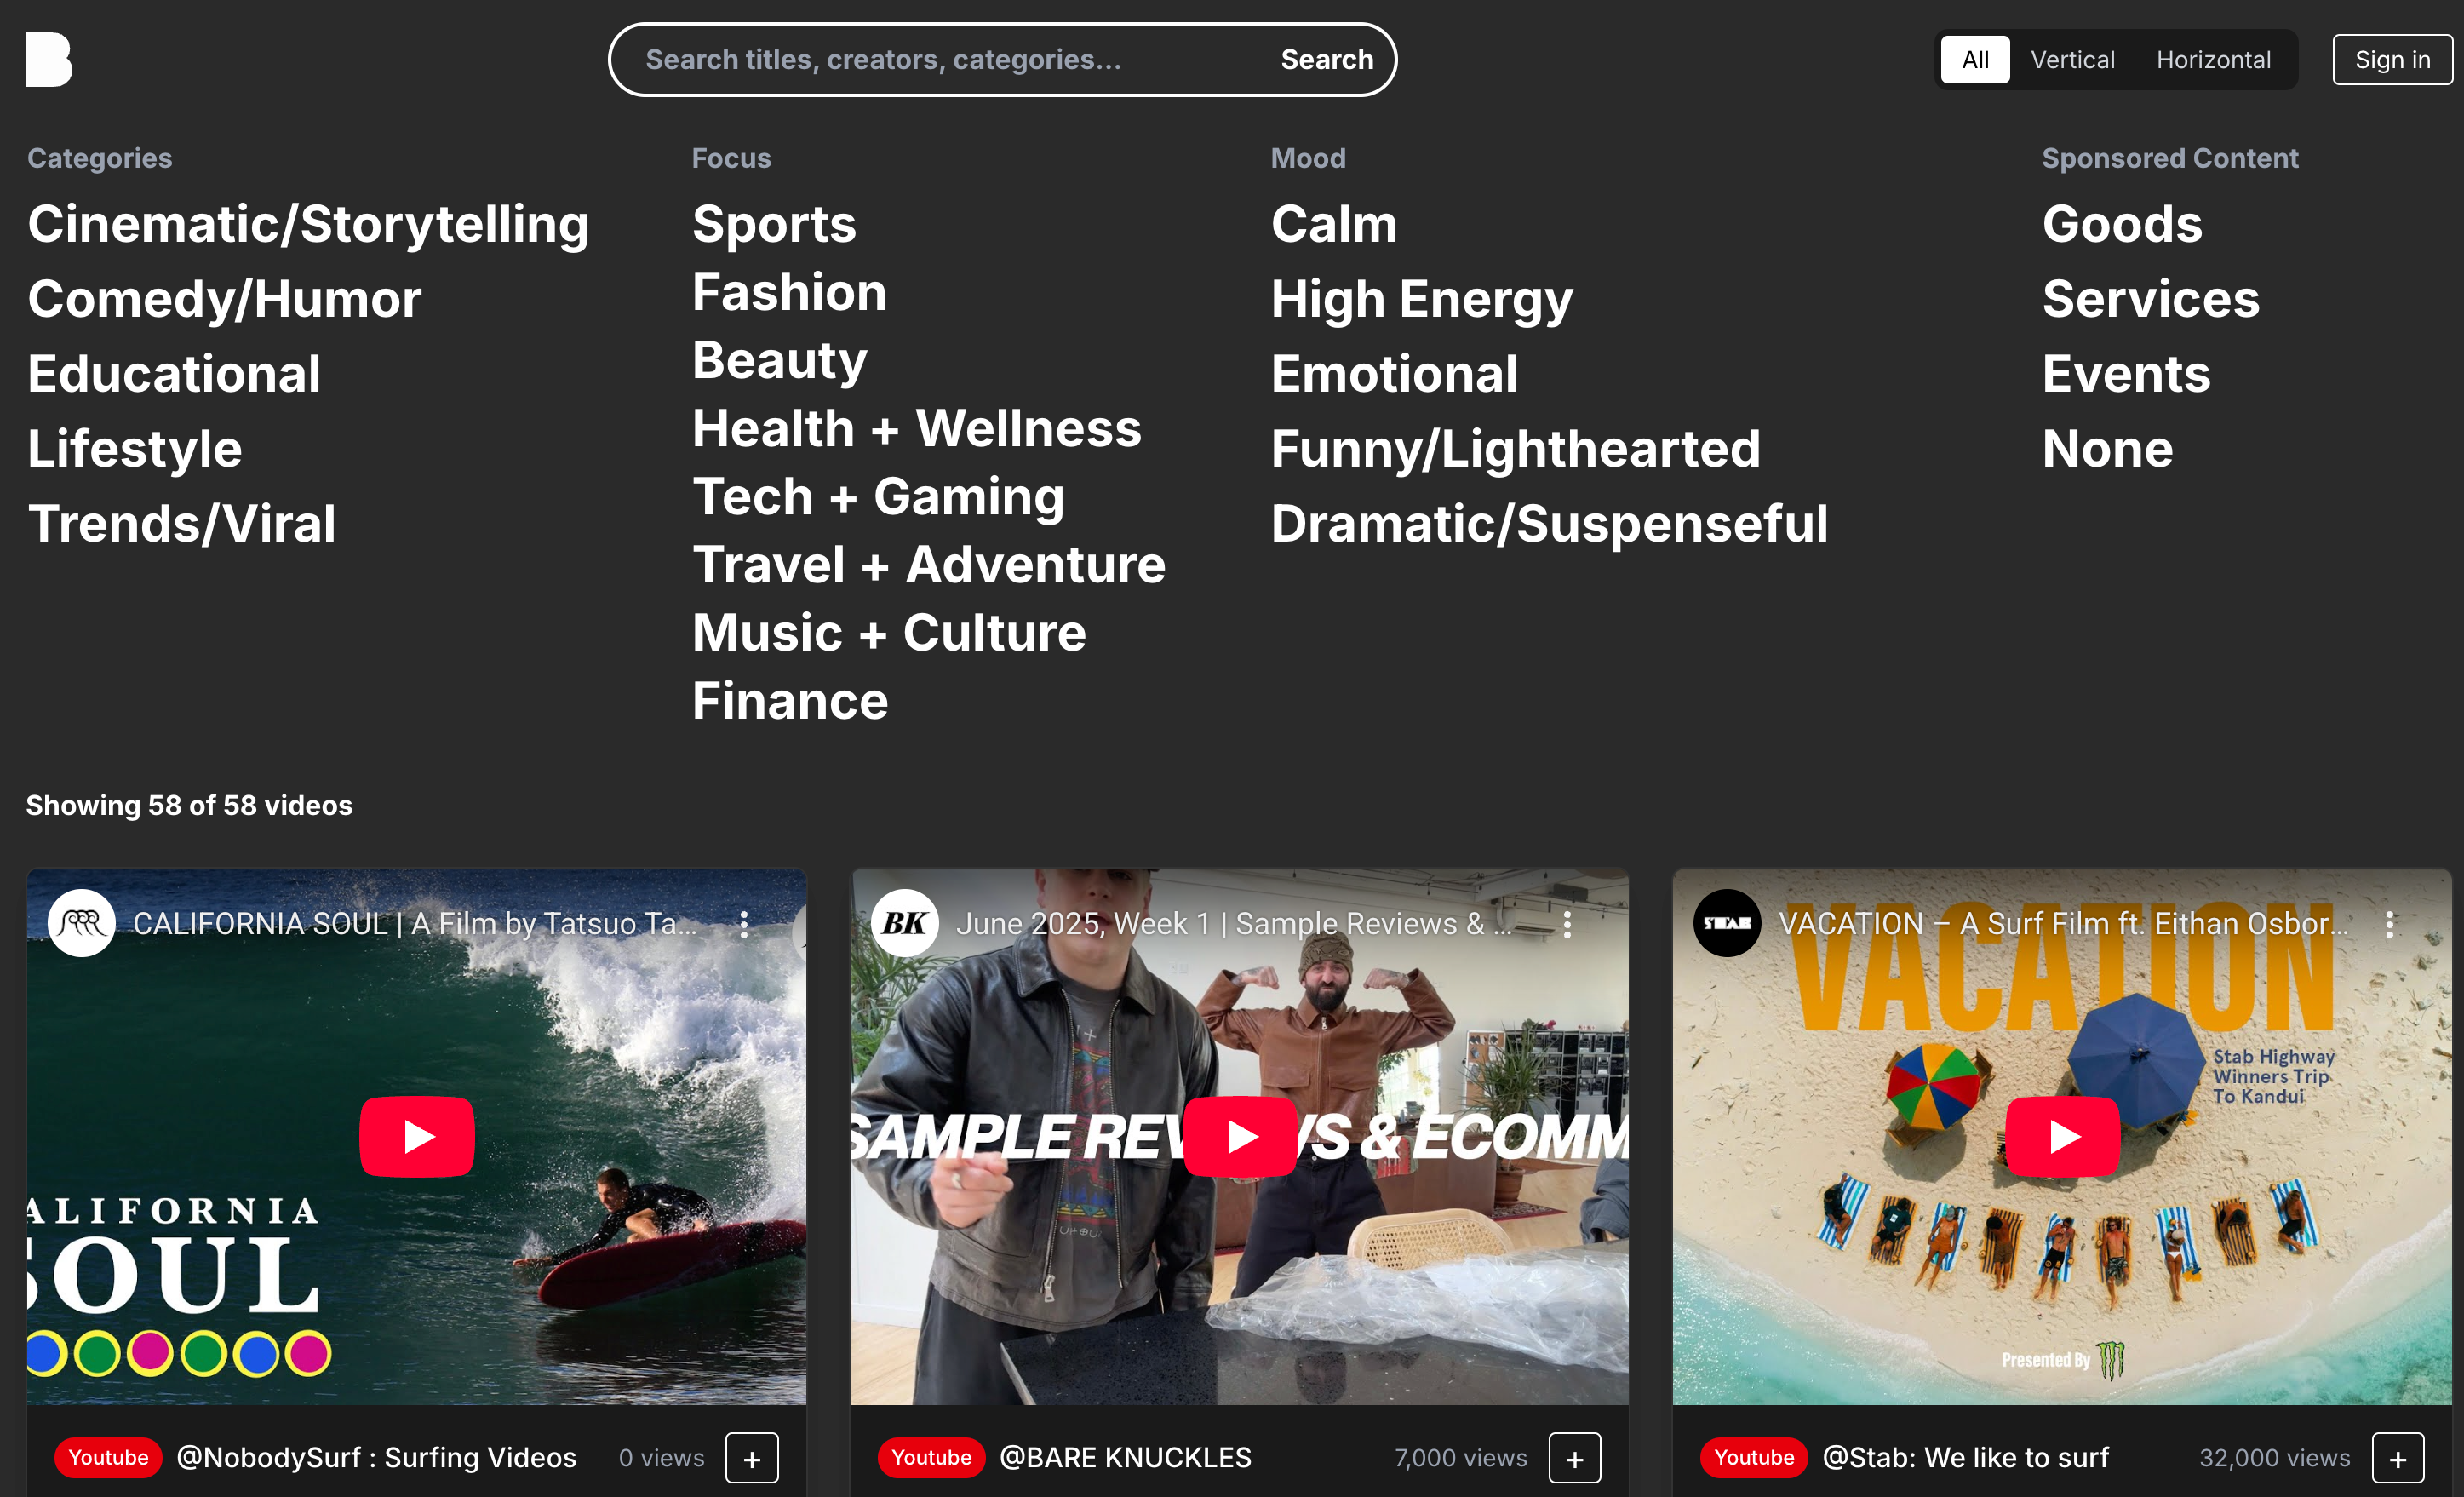Select the All orientation filter
This screenshot has height=1497, width=2464.
click(x=1975, y=60)
